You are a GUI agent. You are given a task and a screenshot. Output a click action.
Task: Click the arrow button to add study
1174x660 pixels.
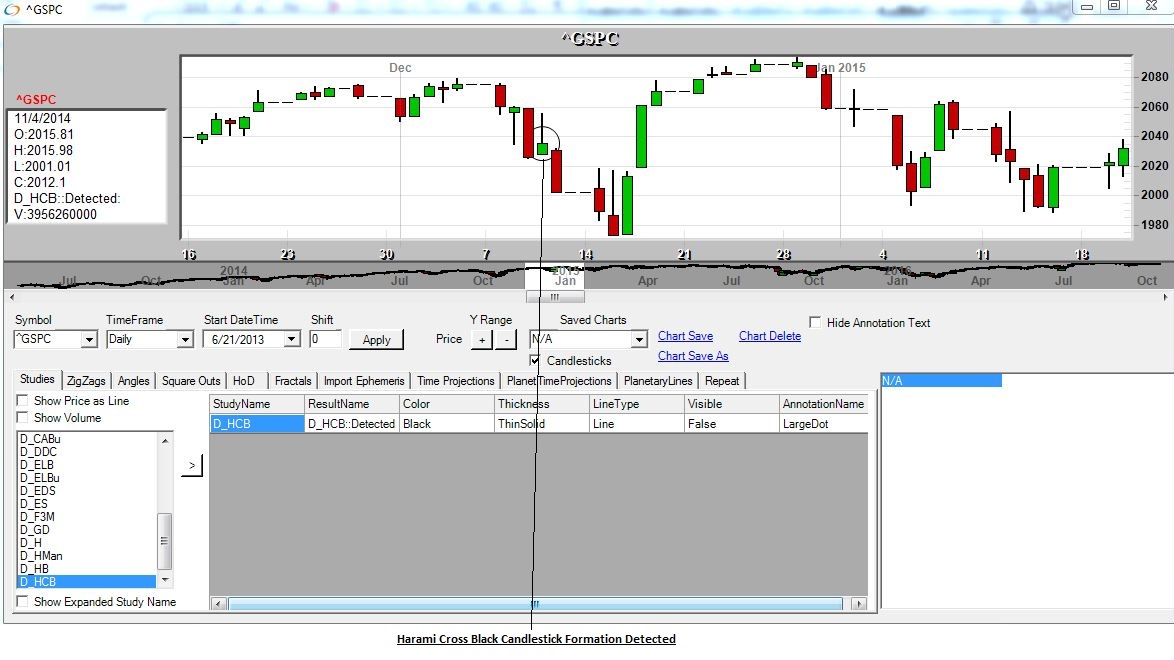[x=192, y=466]
